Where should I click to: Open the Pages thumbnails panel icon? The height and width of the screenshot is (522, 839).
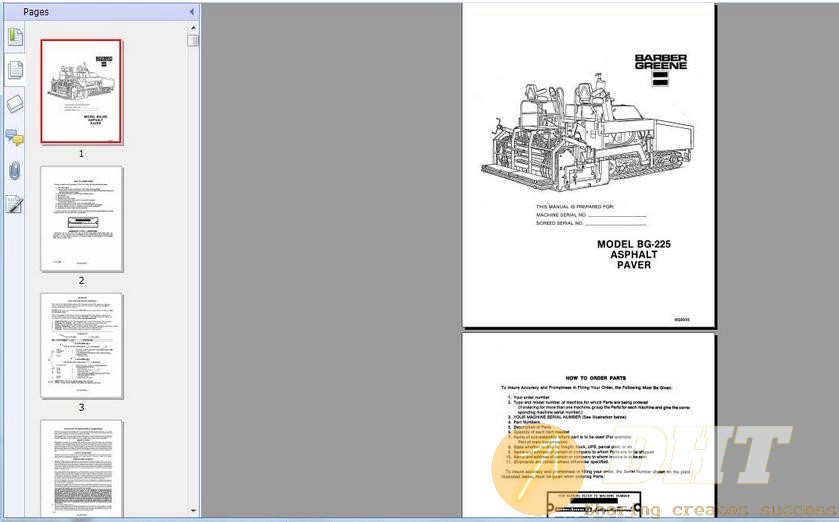click(15, 70)
